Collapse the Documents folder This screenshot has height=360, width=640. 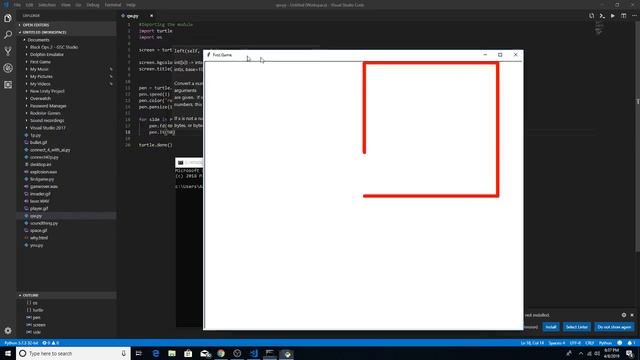point(67,40)
